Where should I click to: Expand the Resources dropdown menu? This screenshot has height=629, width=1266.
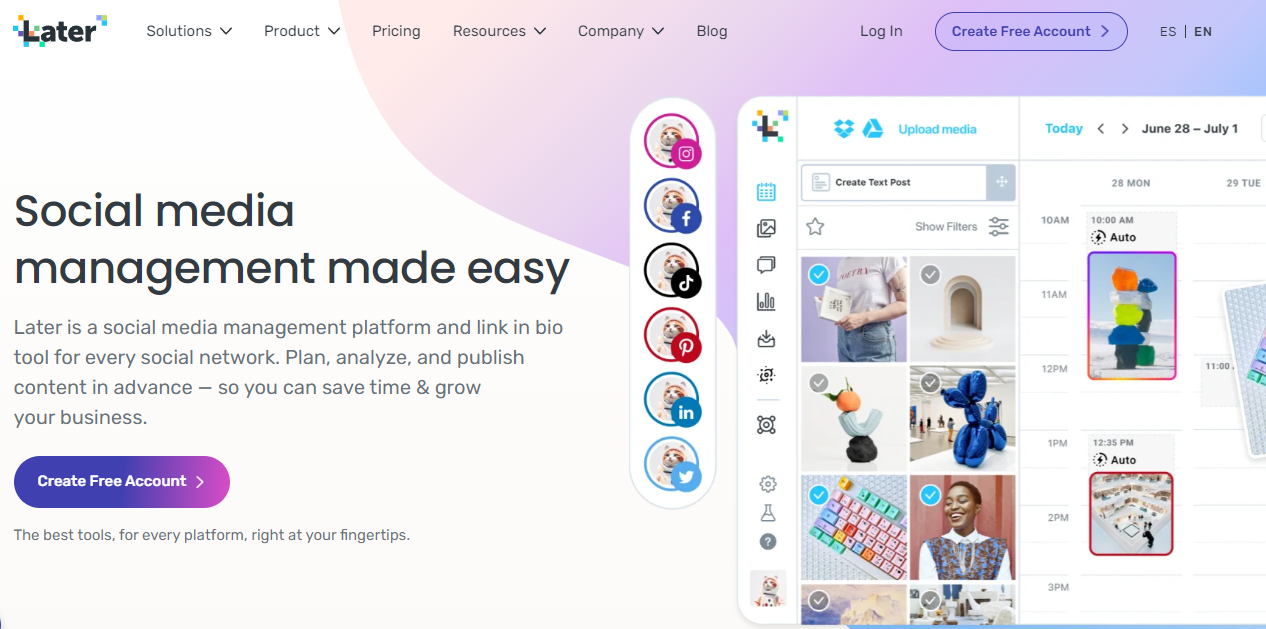[499, 31]
